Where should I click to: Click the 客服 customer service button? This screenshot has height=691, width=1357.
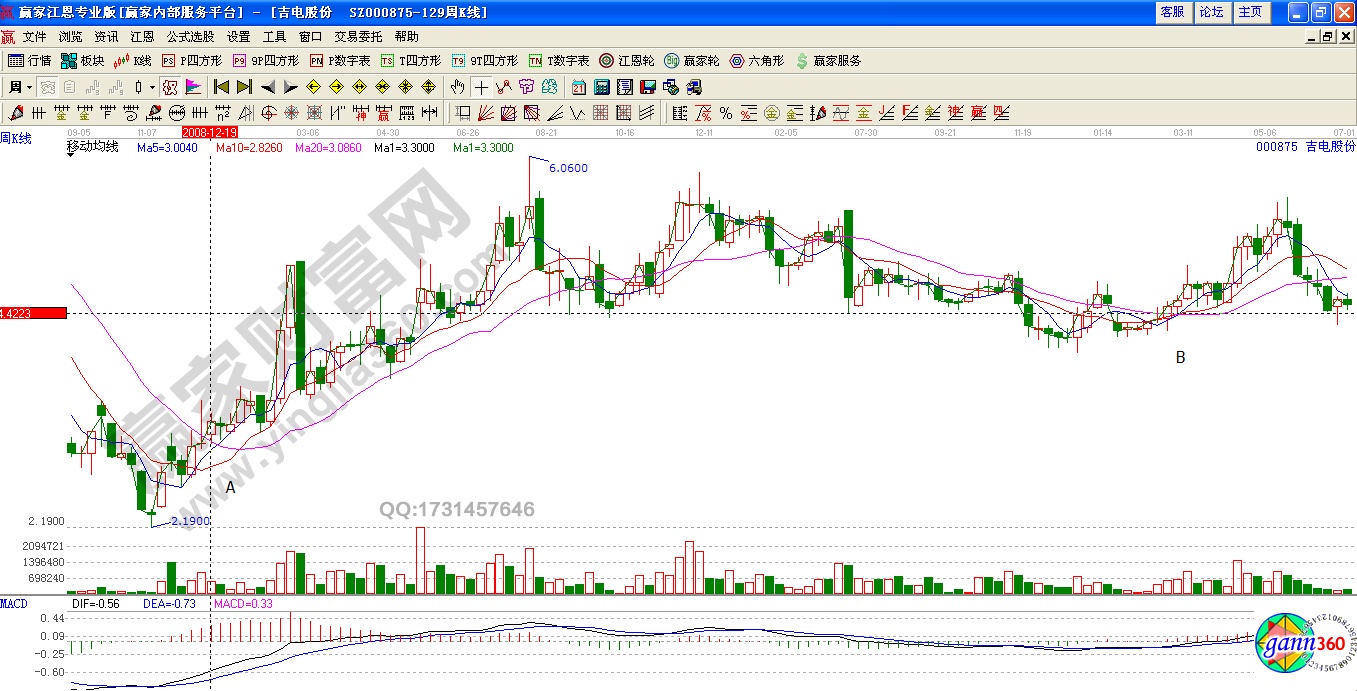tap(1172, 12)
